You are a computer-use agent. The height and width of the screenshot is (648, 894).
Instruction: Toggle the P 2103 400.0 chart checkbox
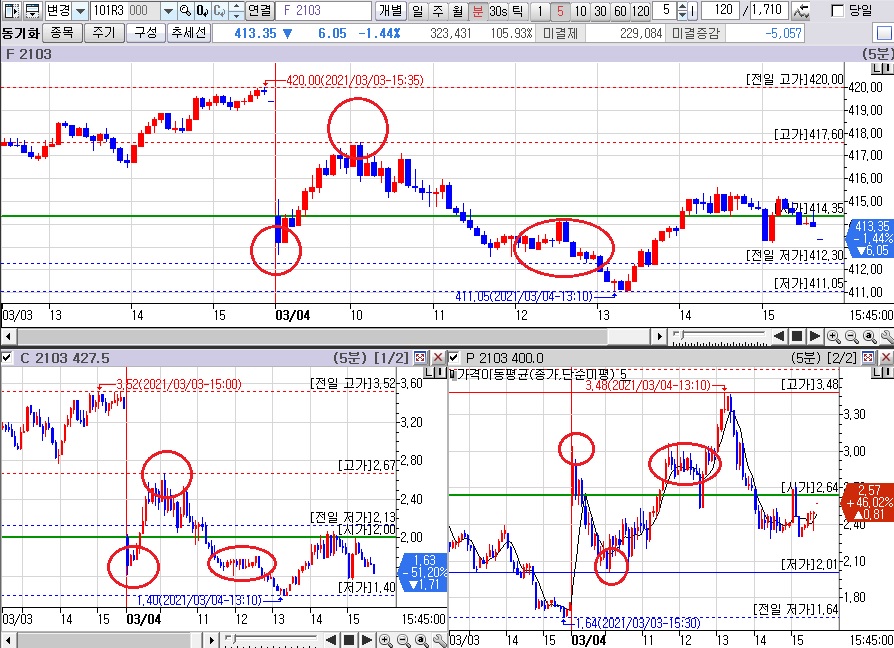(454, 357)
